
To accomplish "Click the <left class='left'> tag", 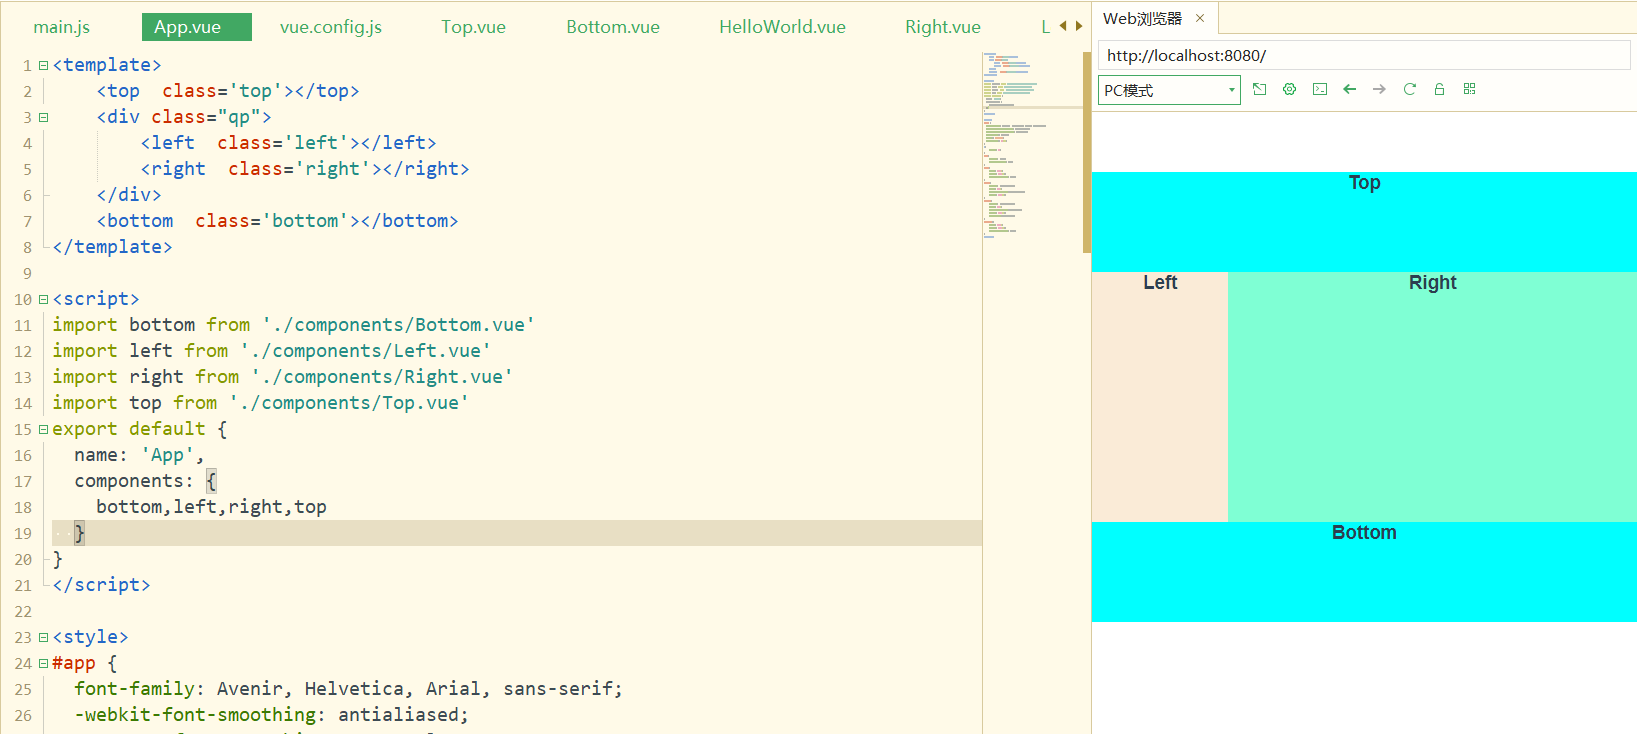I will 253,143.
